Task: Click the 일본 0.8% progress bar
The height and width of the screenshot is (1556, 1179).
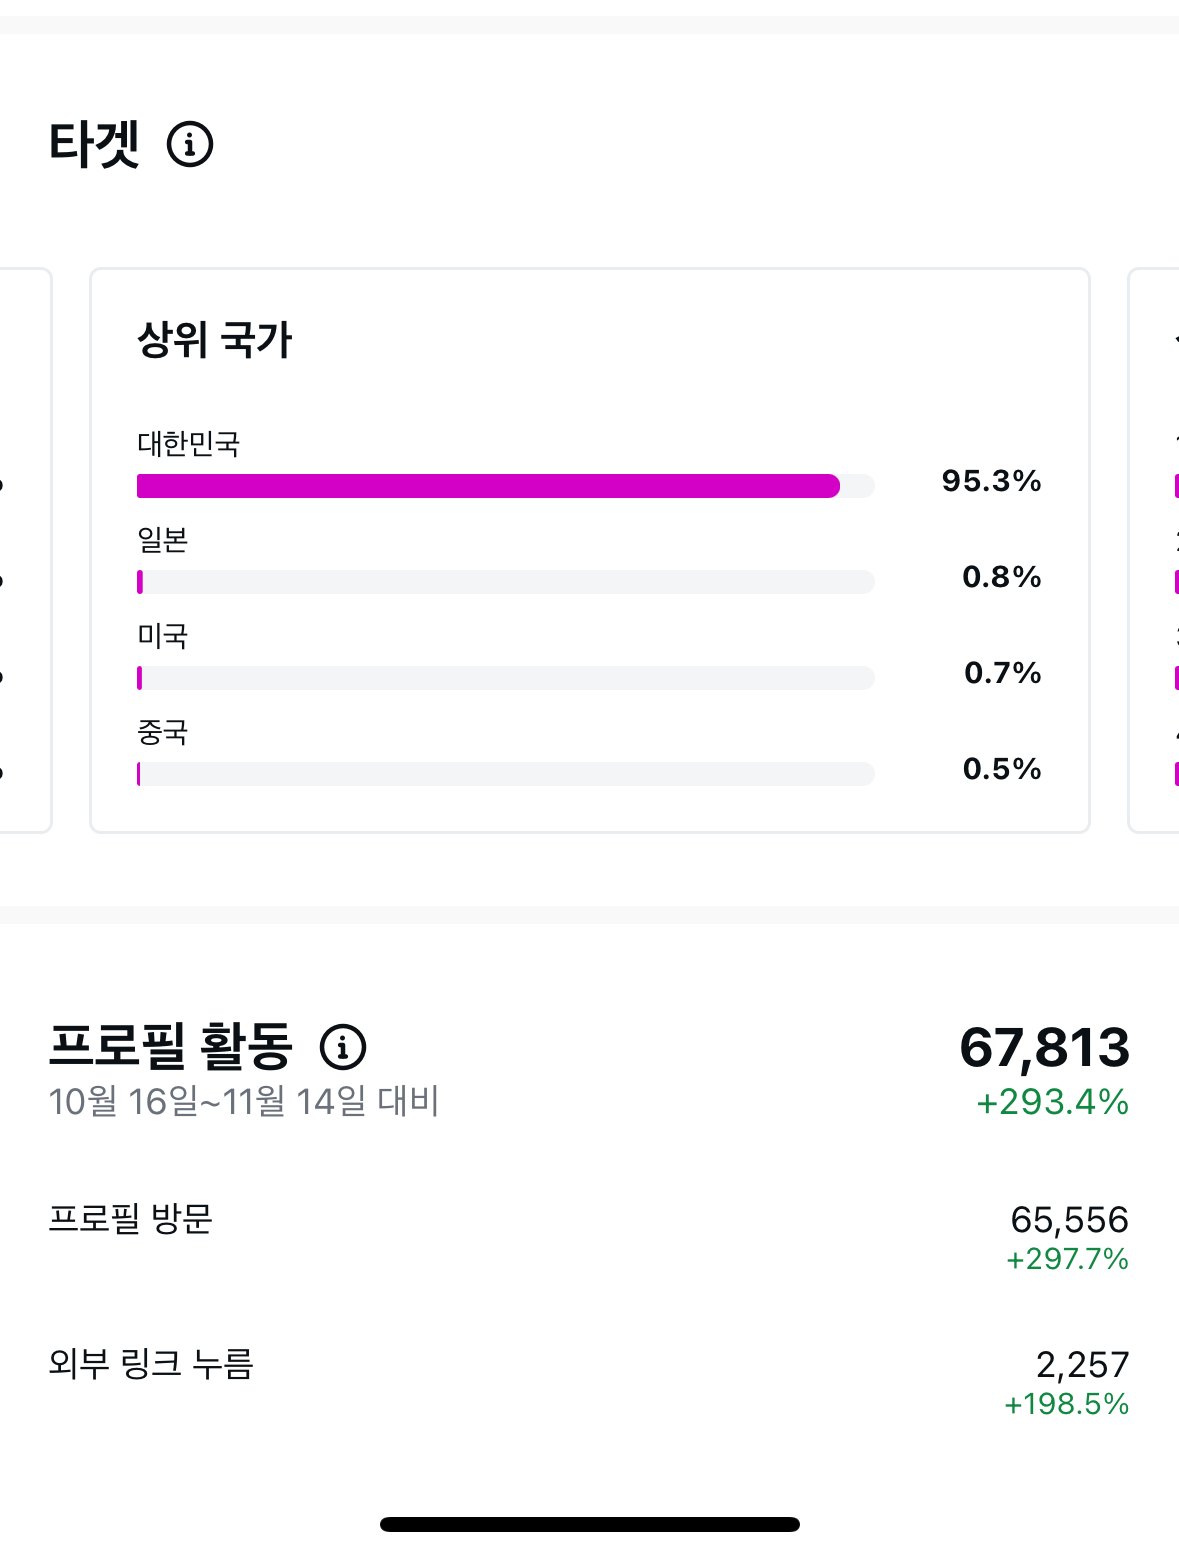Action: (505, 582)
